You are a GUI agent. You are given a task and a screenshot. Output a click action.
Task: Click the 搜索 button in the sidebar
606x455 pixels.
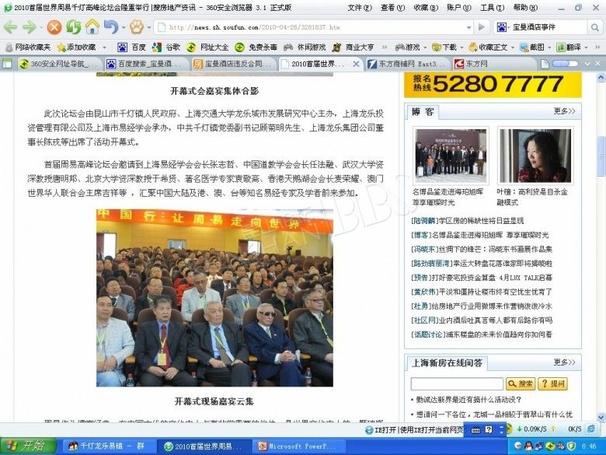(x=519, y=383)
